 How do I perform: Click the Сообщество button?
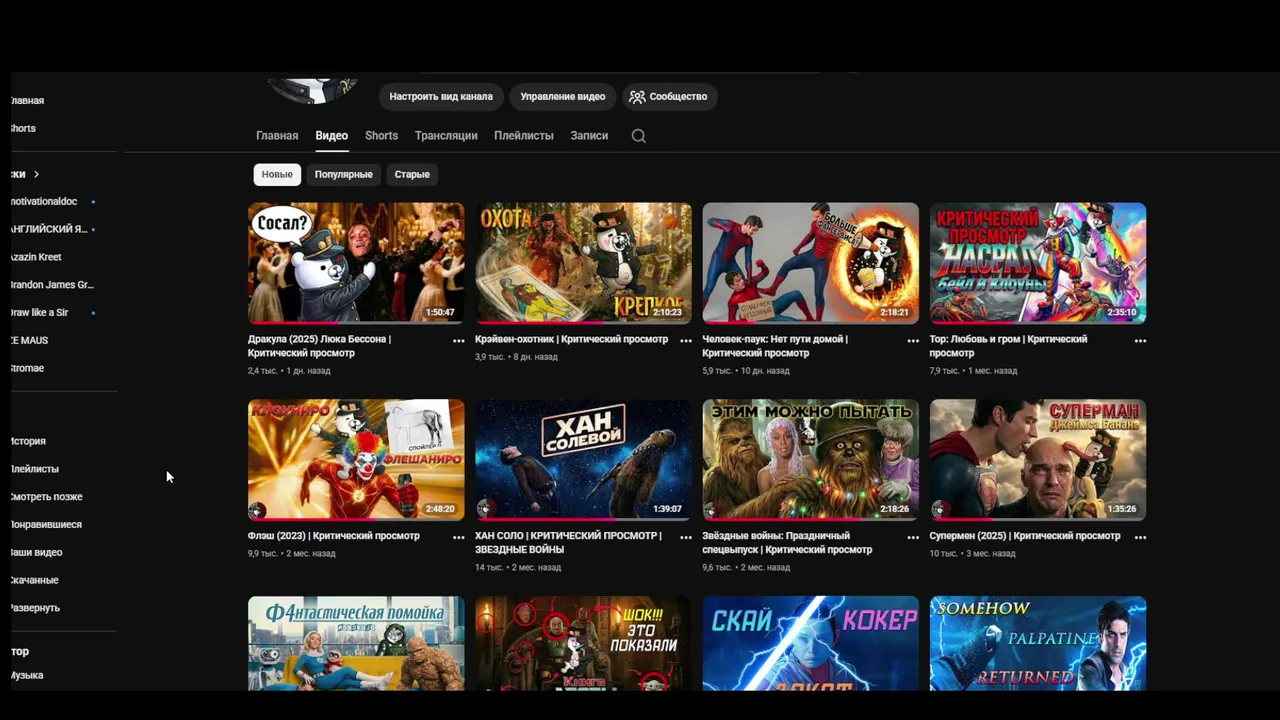click(668, 97)
